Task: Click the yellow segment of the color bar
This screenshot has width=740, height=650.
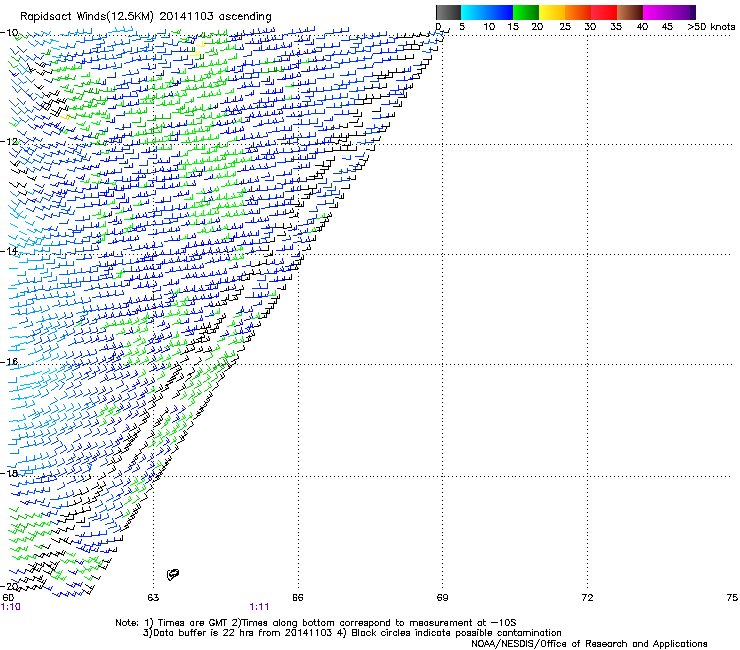Action: click(x=552, y=12)
